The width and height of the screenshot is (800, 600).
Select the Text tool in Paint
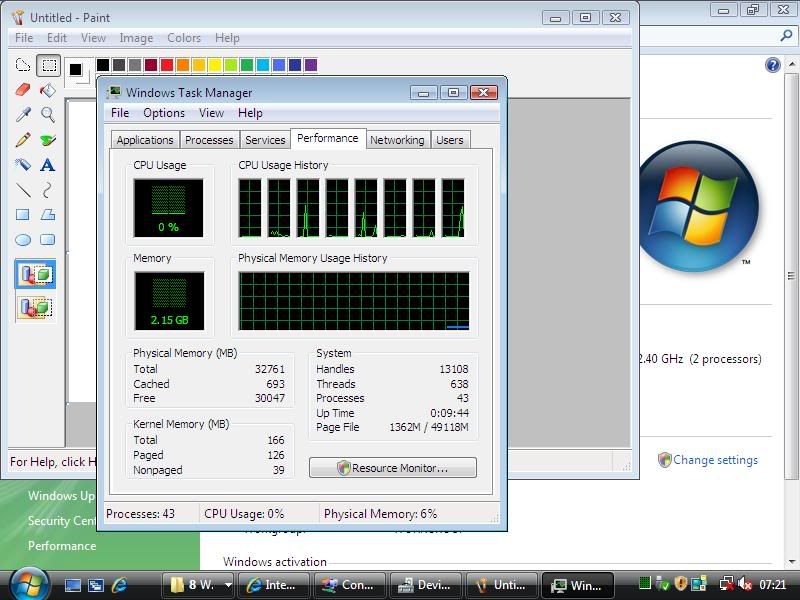pyautogui.click(x=48, y=165)
